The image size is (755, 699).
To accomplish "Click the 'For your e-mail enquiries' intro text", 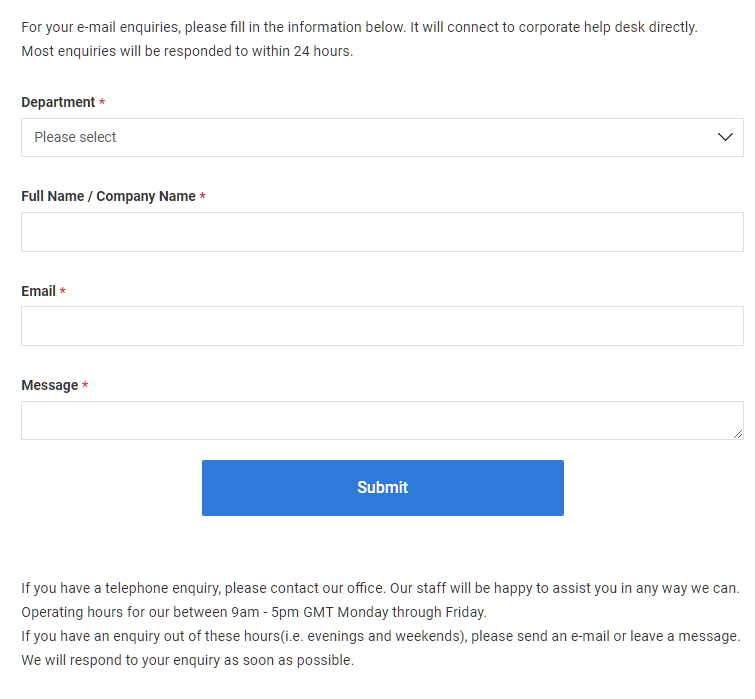I will pos(359,27).
